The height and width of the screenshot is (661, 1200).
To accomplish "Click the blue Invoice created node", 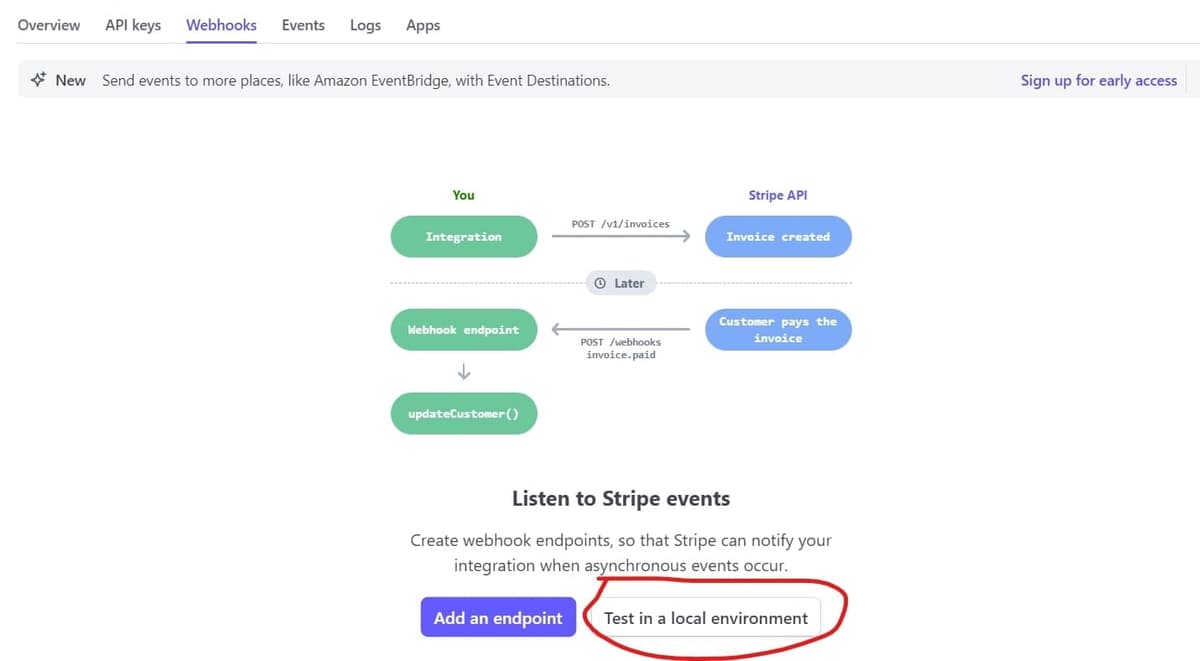I will [778, 237].
